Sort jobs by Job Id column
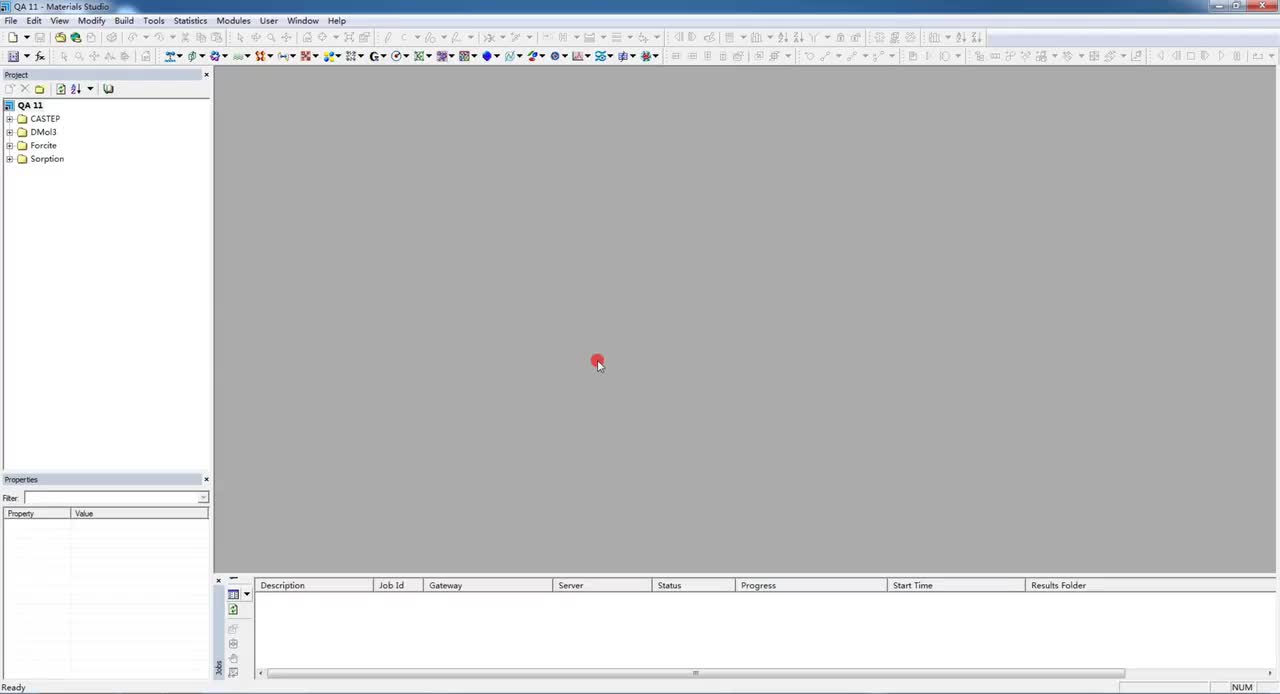 (x=398, y=585)
